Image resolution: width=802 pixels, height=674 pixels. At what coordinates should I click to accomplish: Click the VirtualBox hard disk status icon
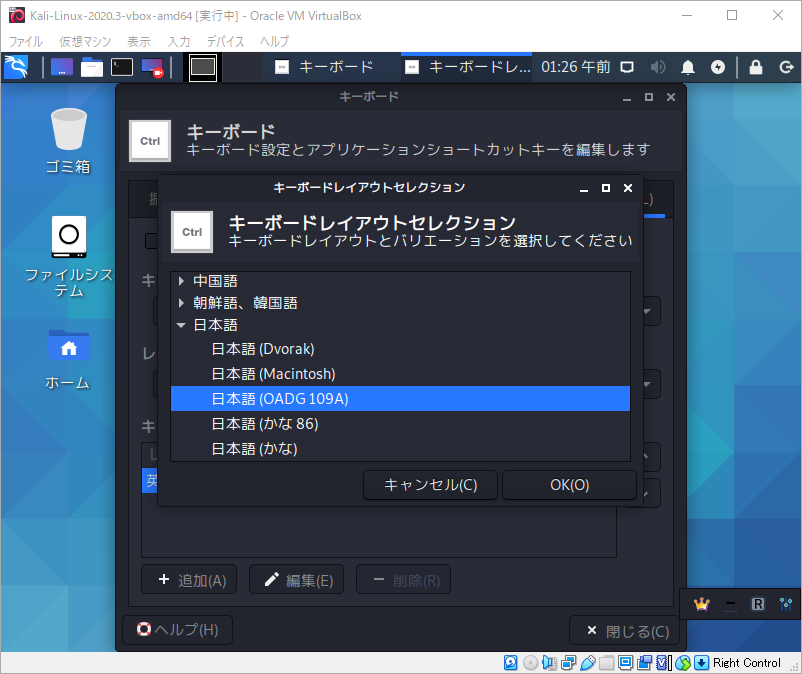[x=510, y=663]
